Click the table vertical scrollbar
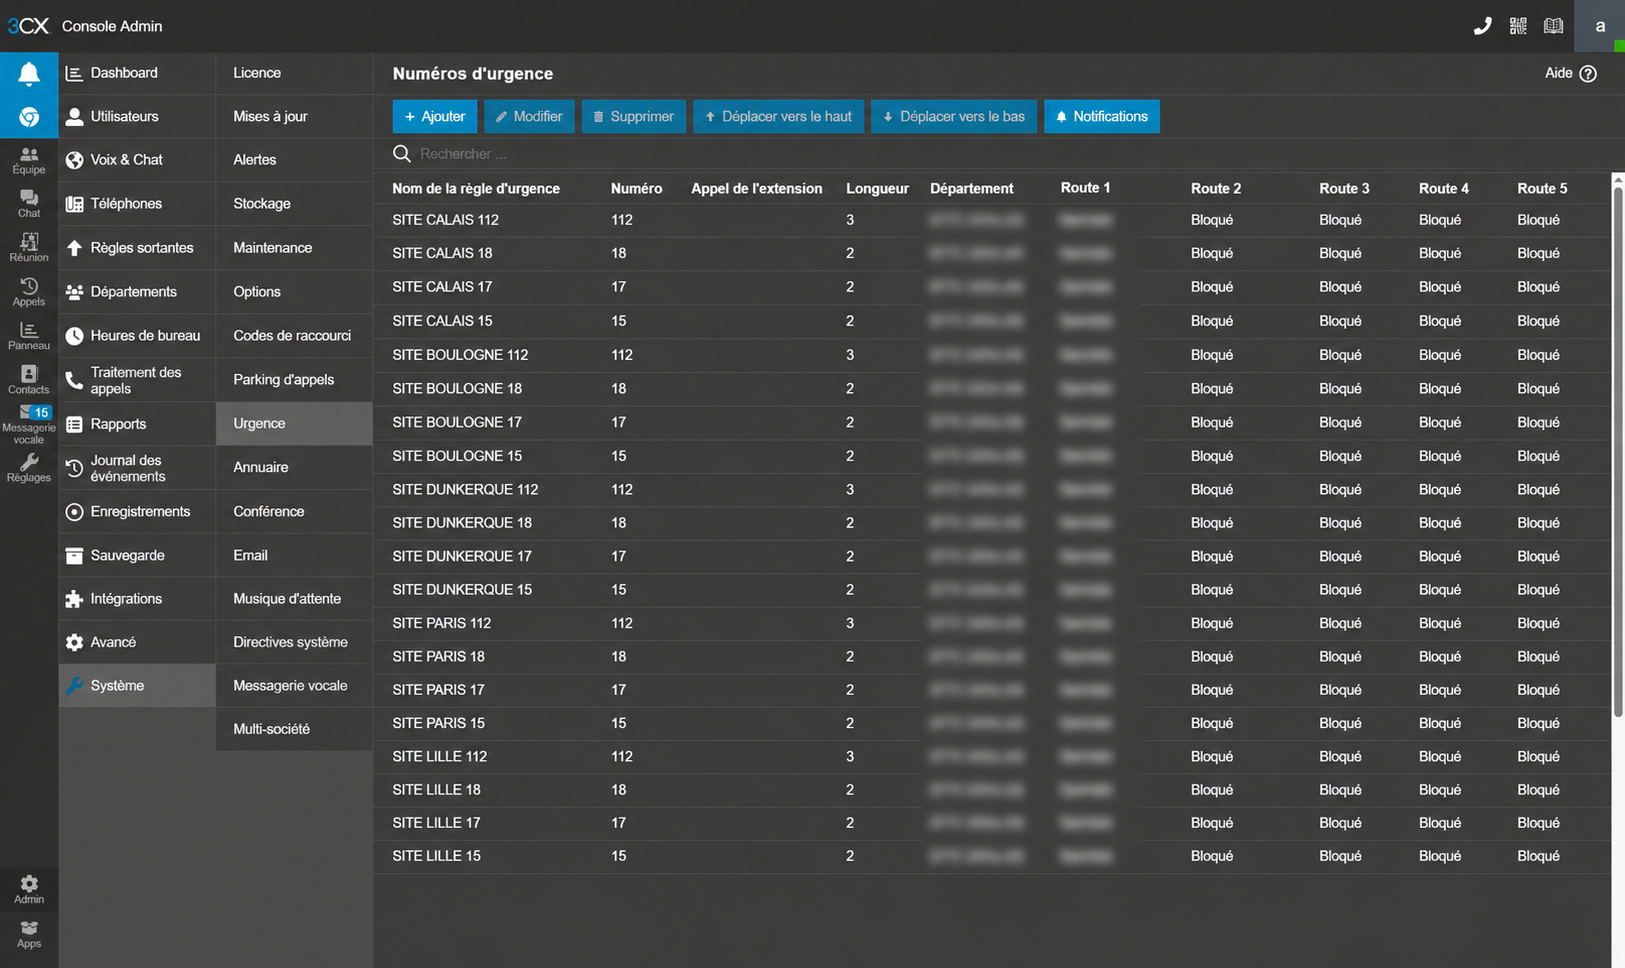This screenshot has width=1625, height=968. (x=1618, y=450)
